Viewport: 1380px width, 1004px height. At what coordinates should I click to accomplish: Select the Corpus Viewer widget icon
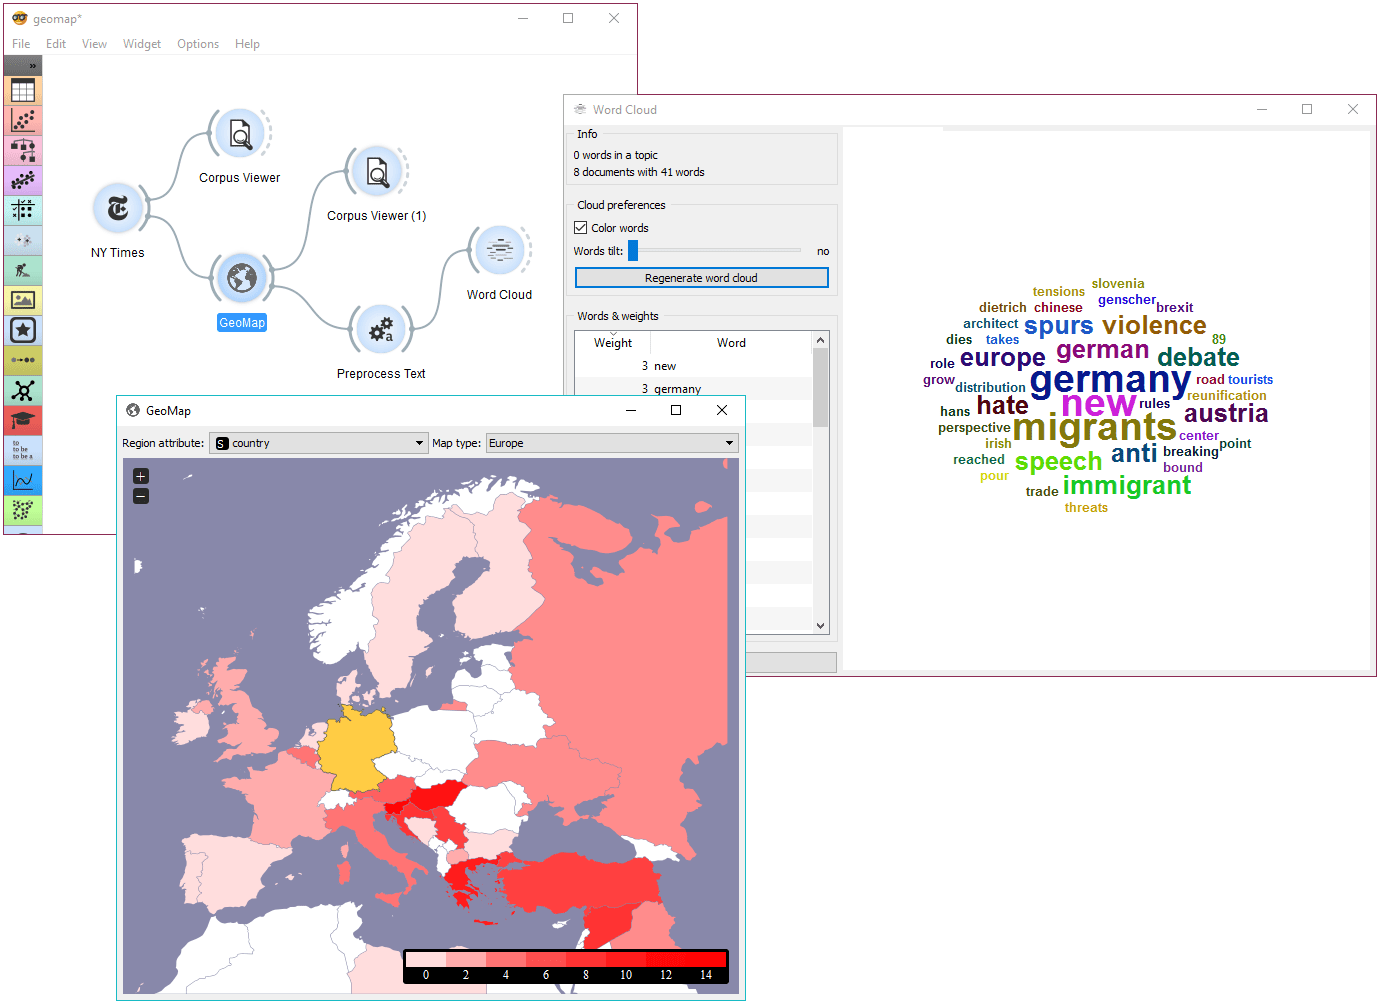(240, 133)
